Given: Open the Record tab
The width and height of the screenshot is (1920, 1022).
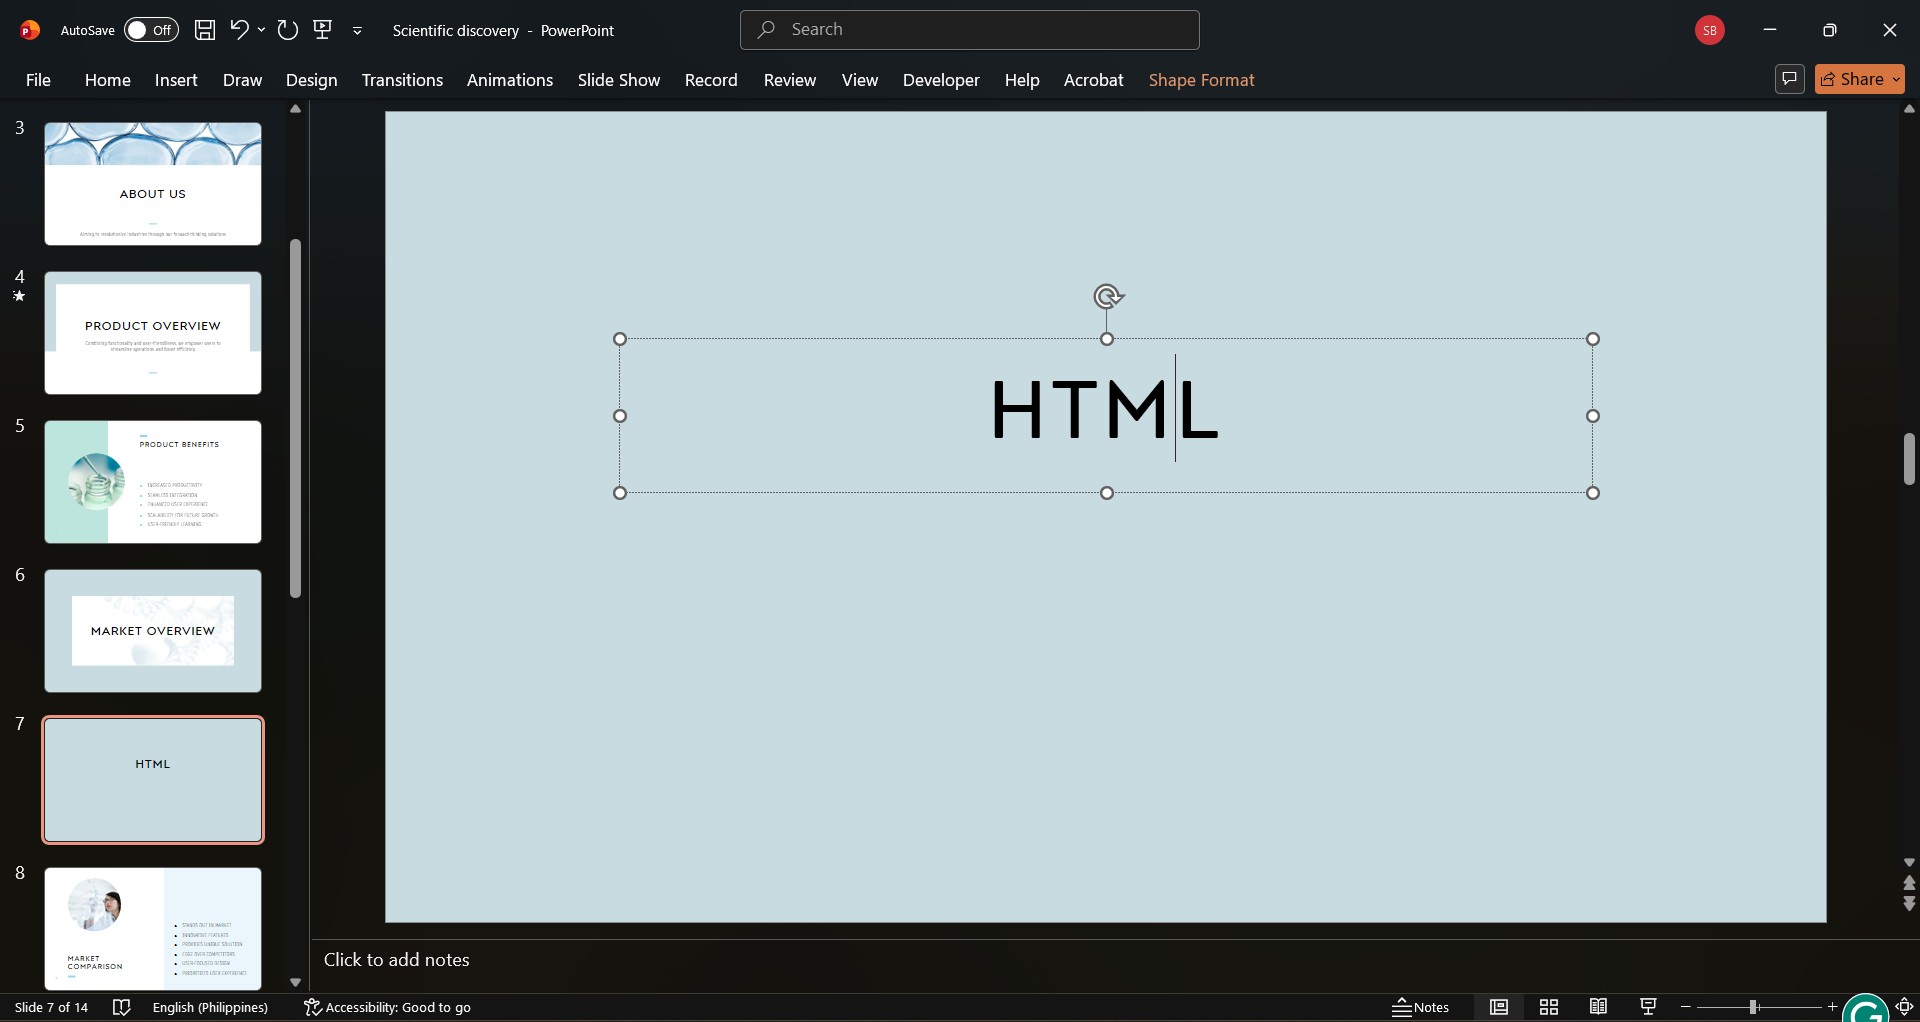Looking at the screenshot, I should pyautogui.click(x=711, y=80).
